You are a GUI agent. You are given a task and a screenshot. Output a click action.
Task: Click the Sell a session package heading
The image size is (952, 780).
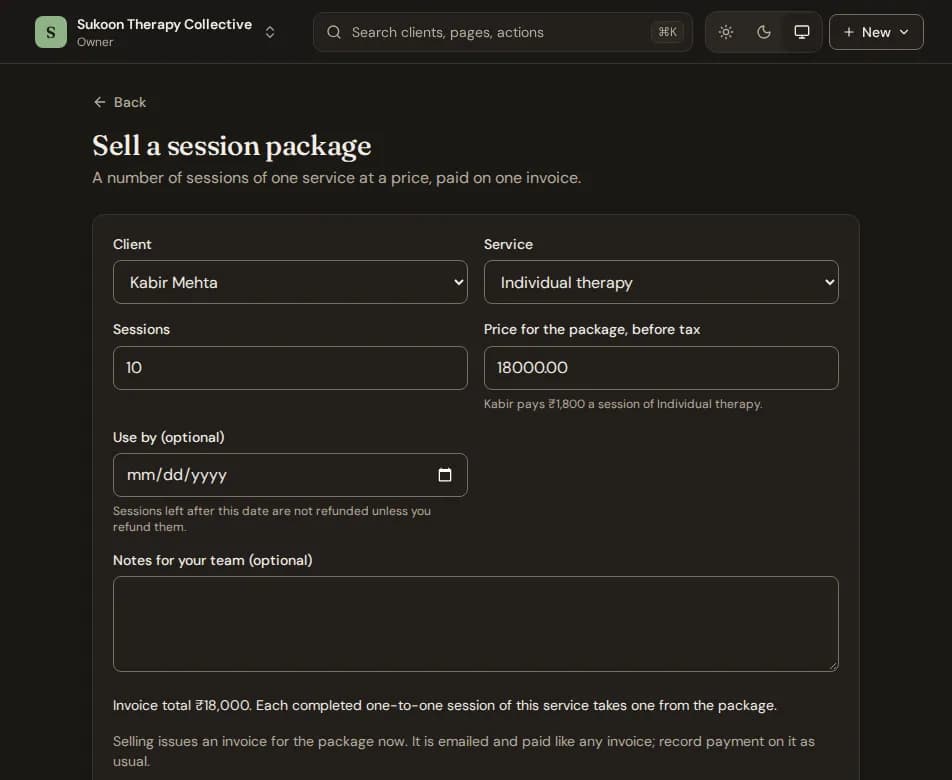point(232,146)
